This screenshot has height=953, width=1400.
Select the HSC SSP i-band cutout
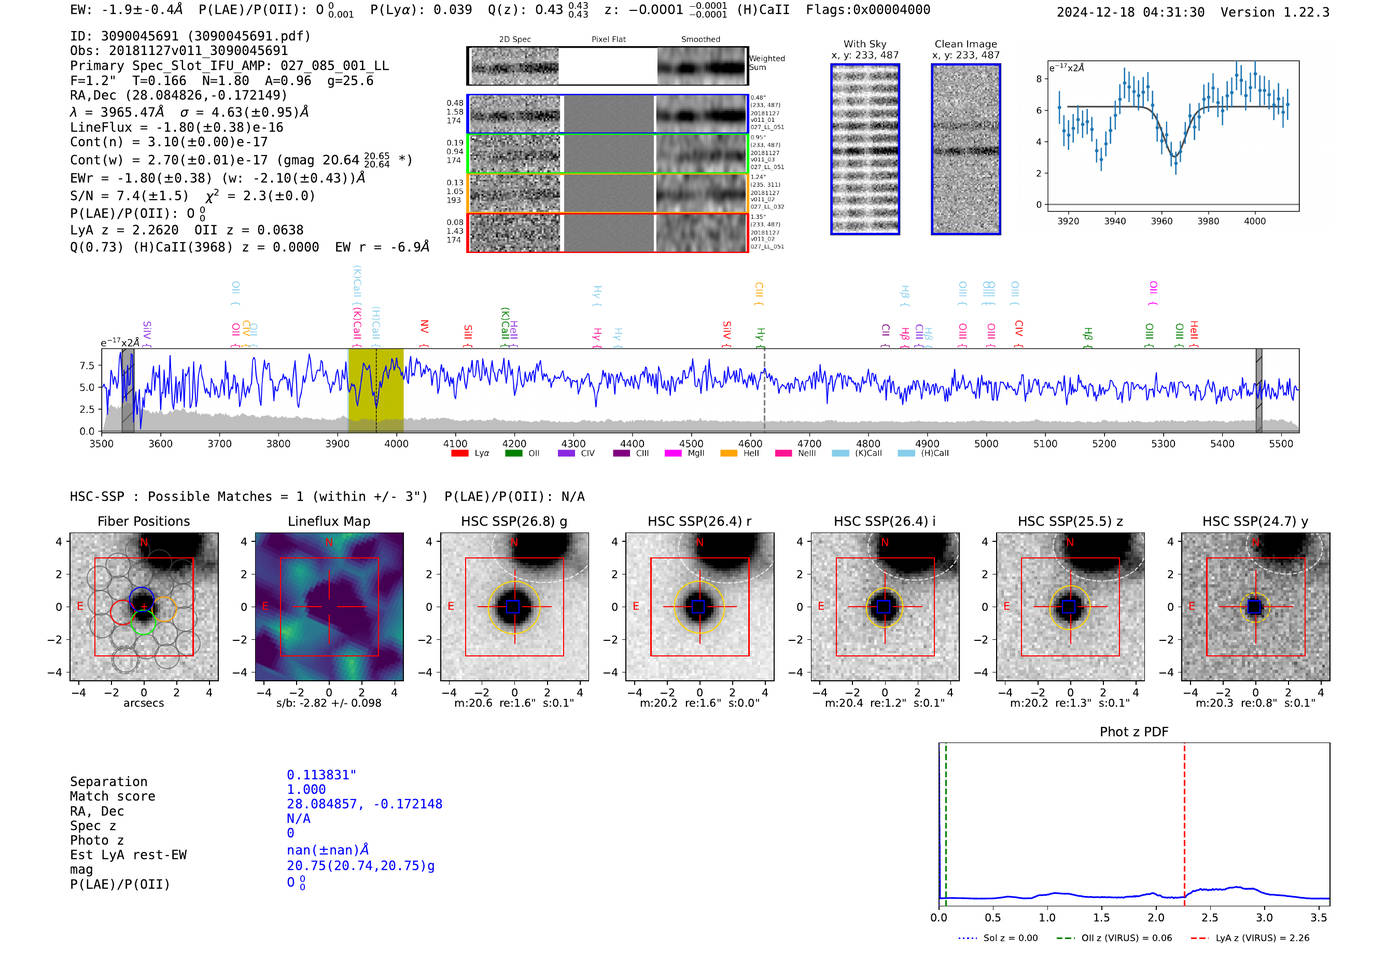point(884,607)
